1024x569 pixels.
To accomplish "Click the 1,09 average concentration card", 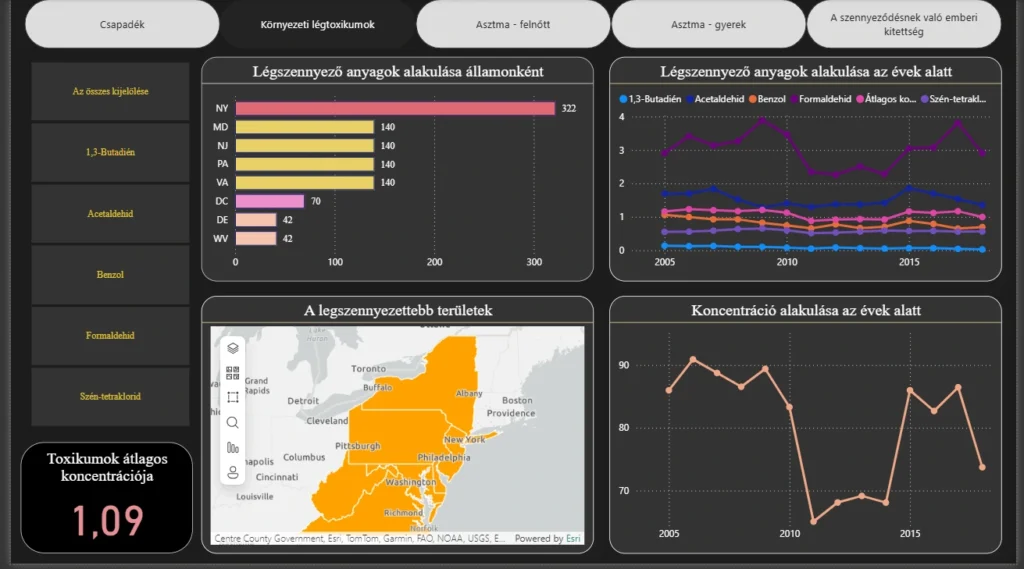I will (x=107, y=498).
